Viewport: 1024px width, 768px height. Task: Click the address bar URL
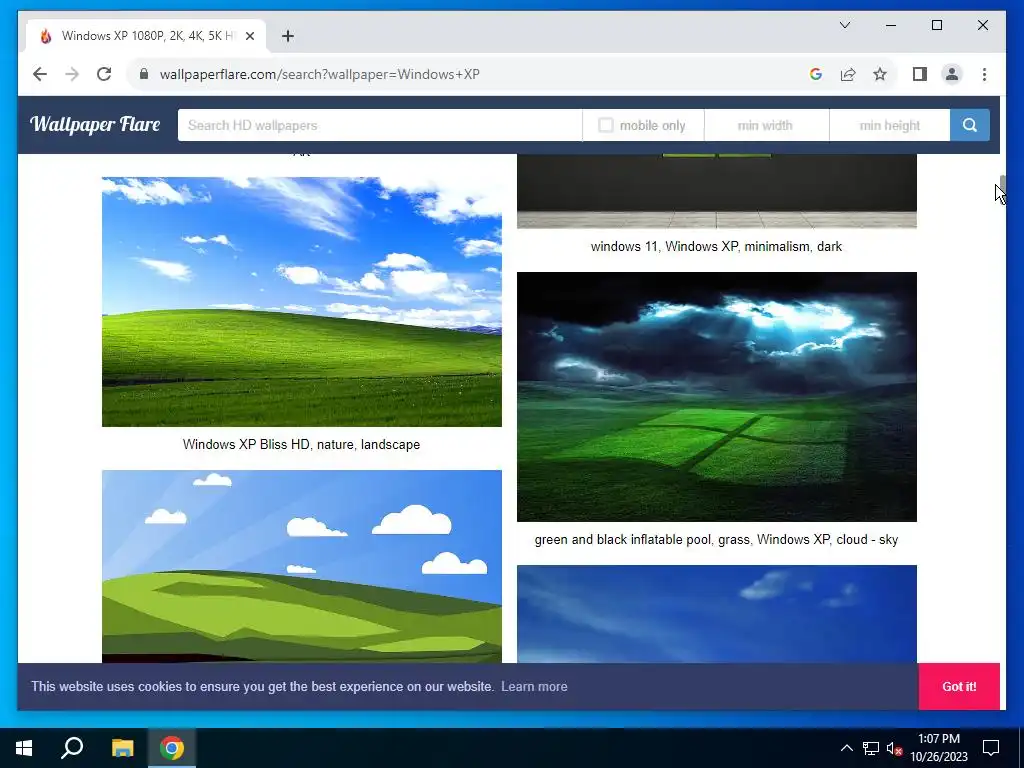[x=319, y=74]
